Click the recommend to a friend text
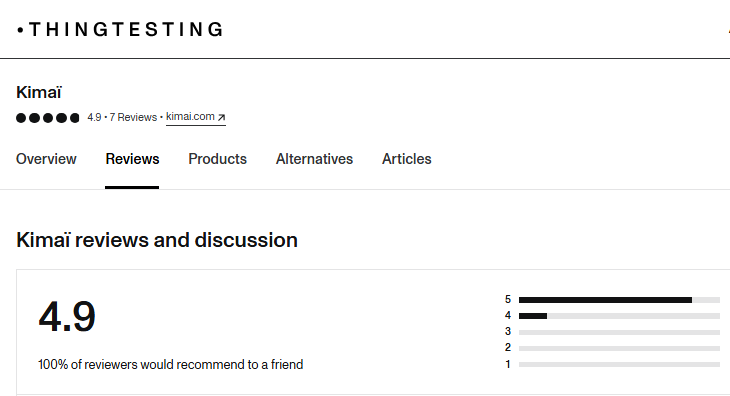730x396 pixels. click(x=170, y=364)
